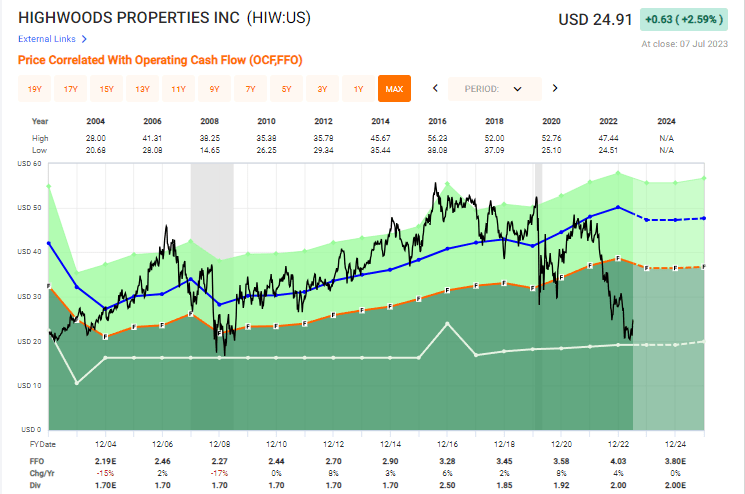Viewport: 745px width, 494px height.
Task: Switch to the 17Y range
Action: 71,89
